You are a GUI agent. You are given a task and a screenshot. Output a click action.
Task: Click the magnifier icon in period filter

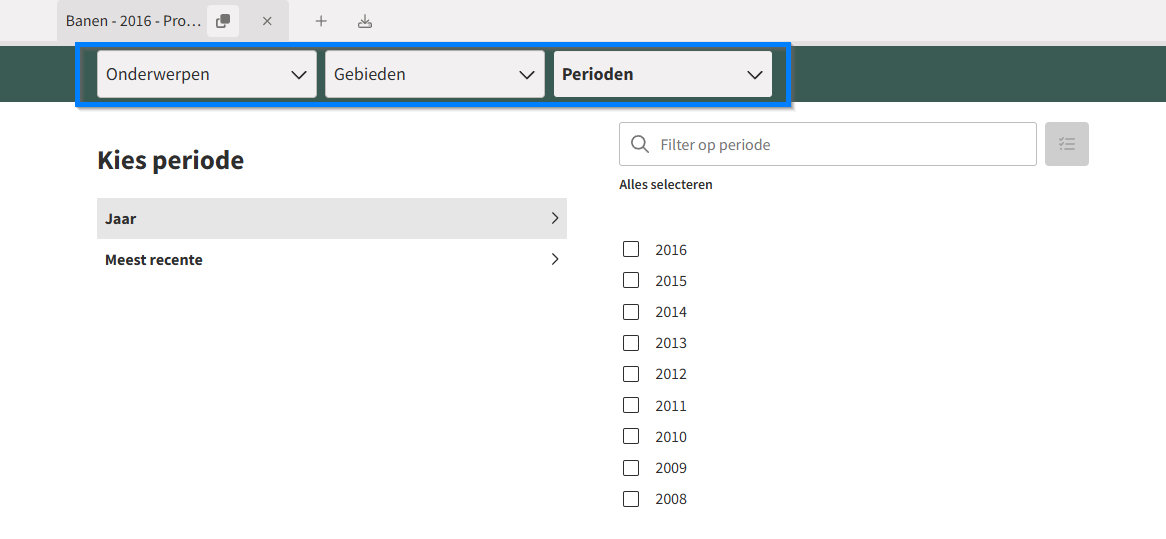pos(640,144)
